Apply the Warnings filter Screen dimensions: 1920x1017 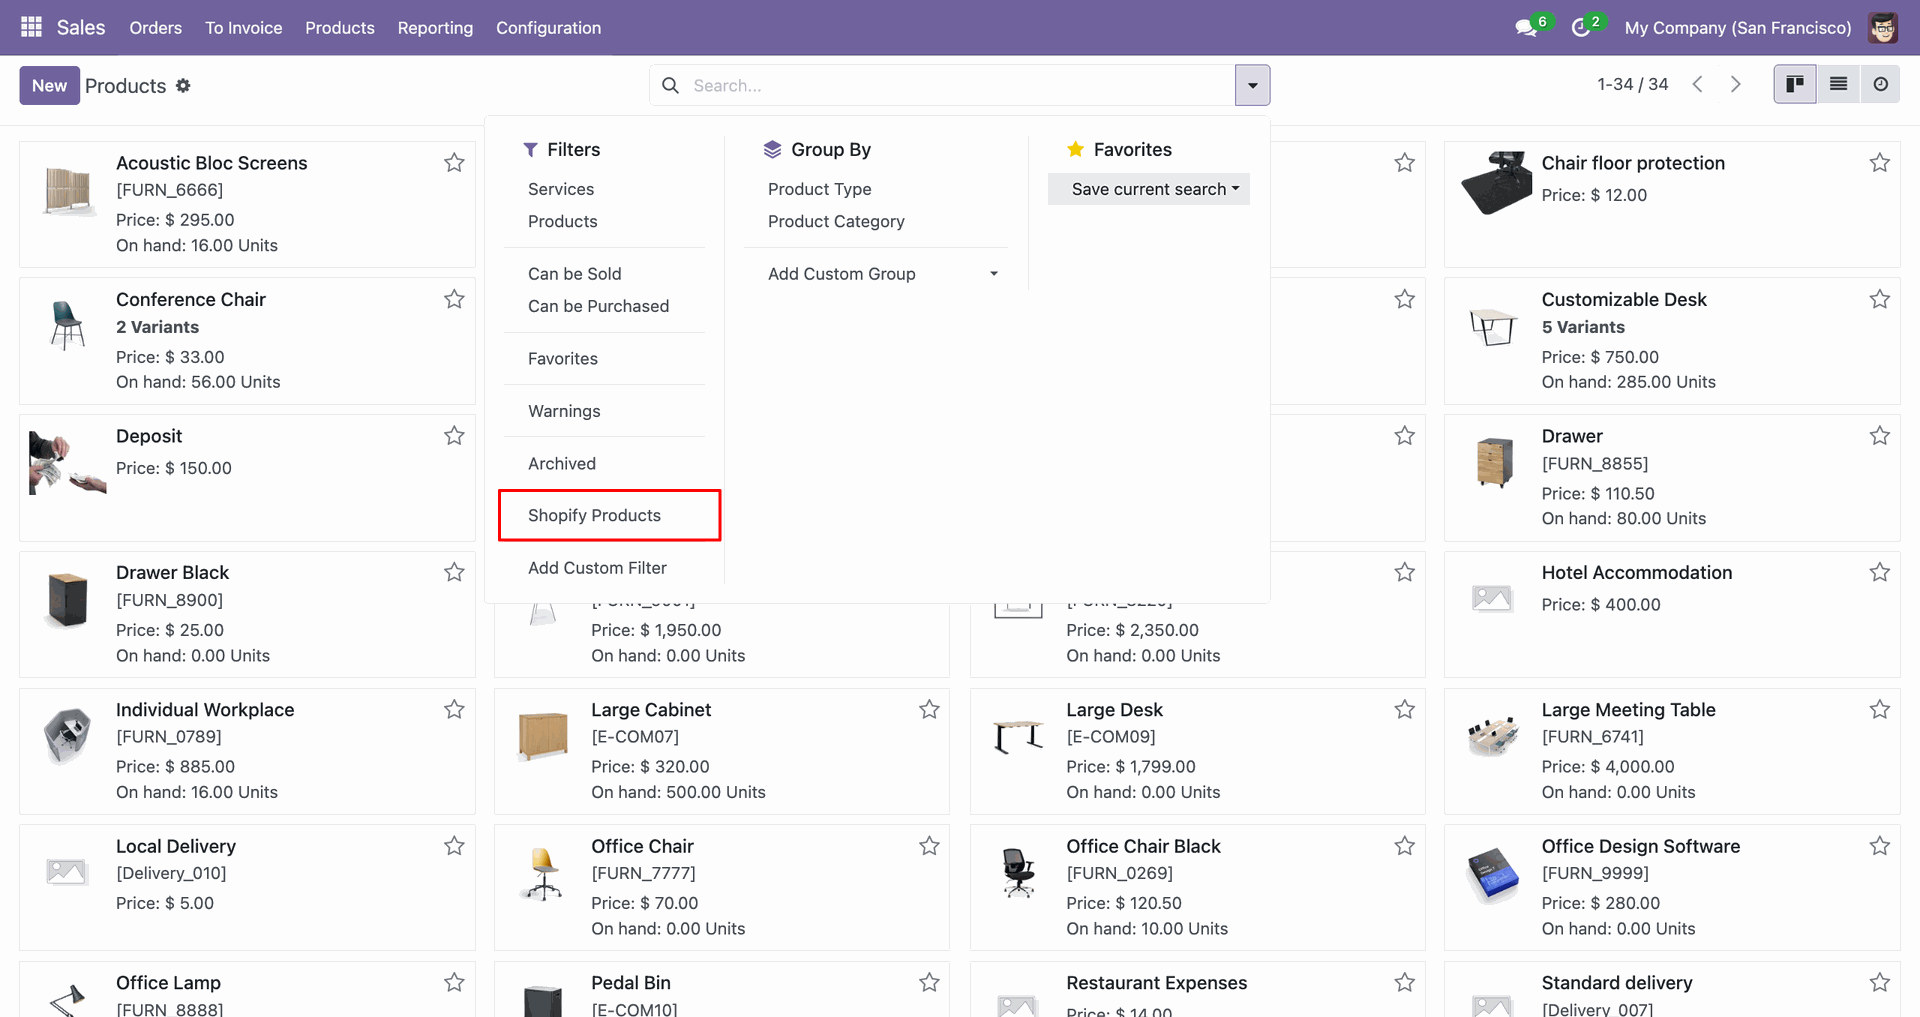pos(564,411)
